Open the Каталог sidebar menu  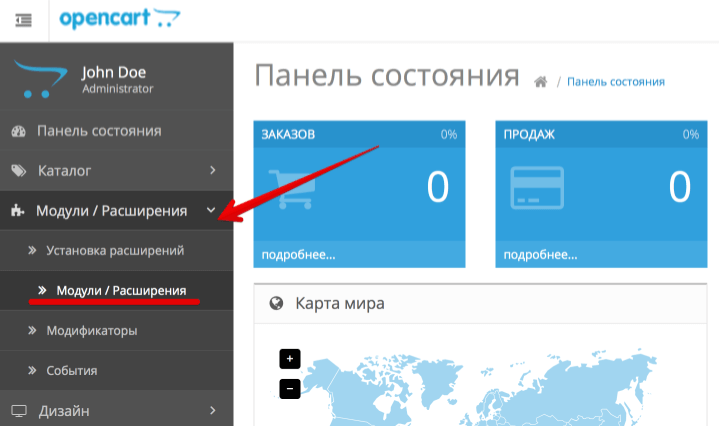116,171
